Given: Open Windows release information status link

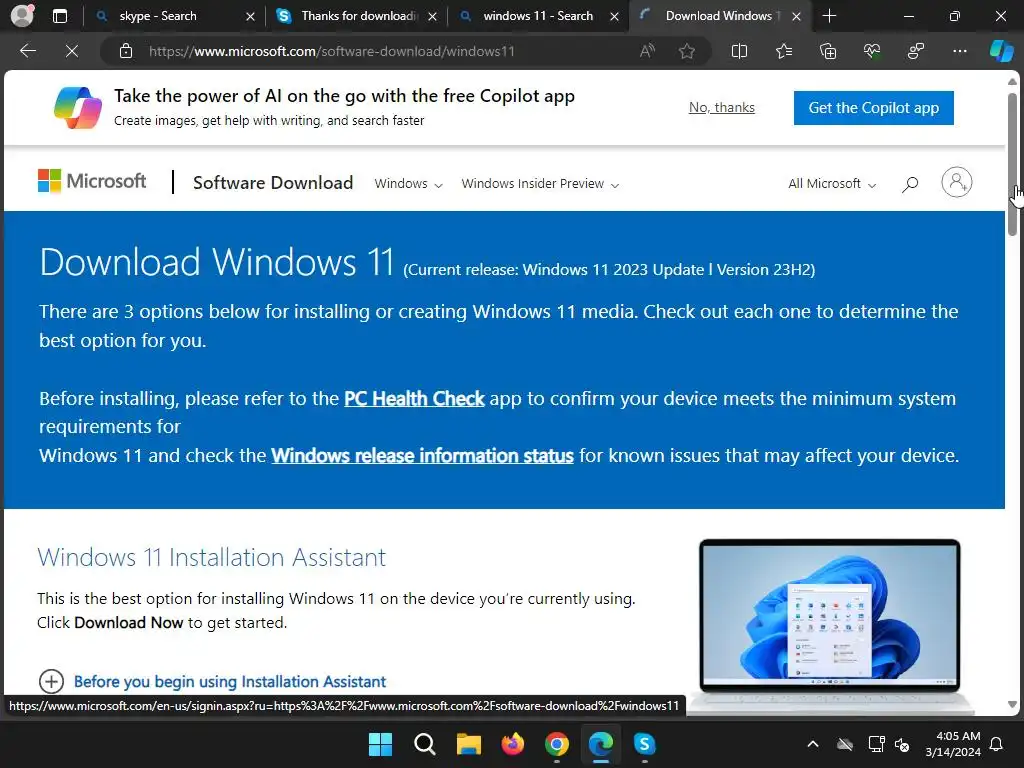Looking at the screenshot, I should coord(422,455).
